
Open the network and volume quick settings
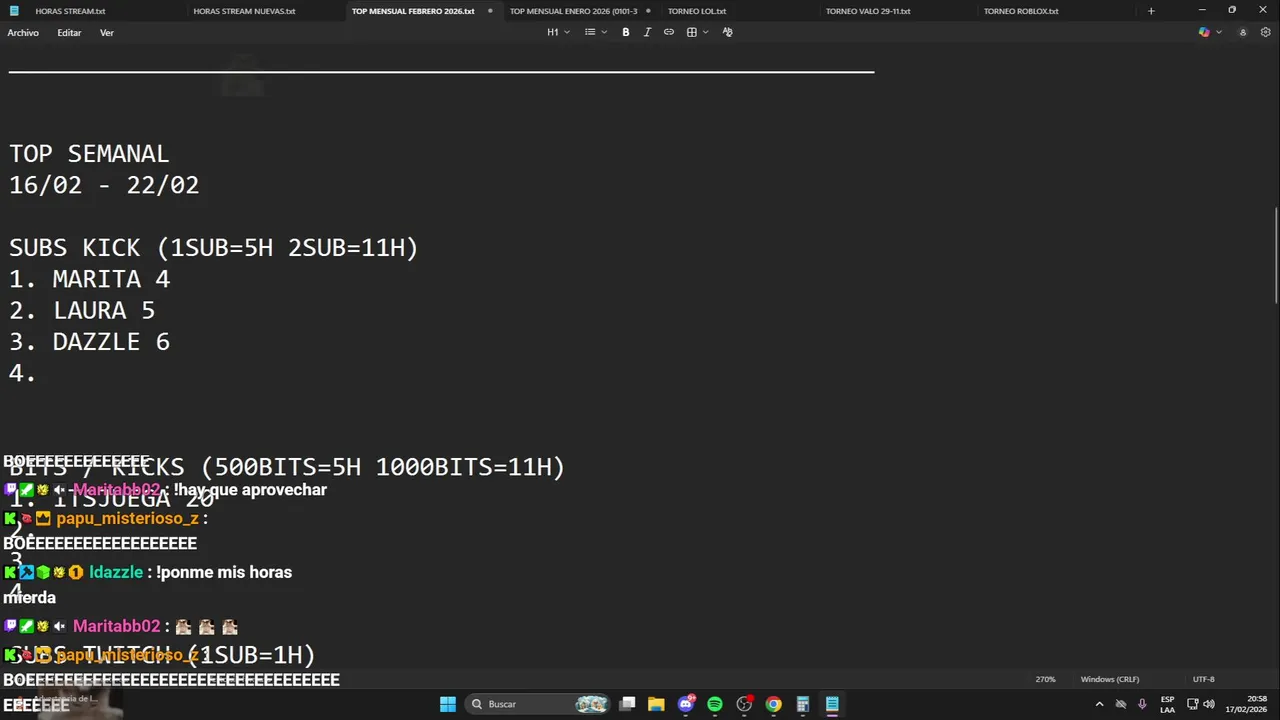tap(1201, 704)
